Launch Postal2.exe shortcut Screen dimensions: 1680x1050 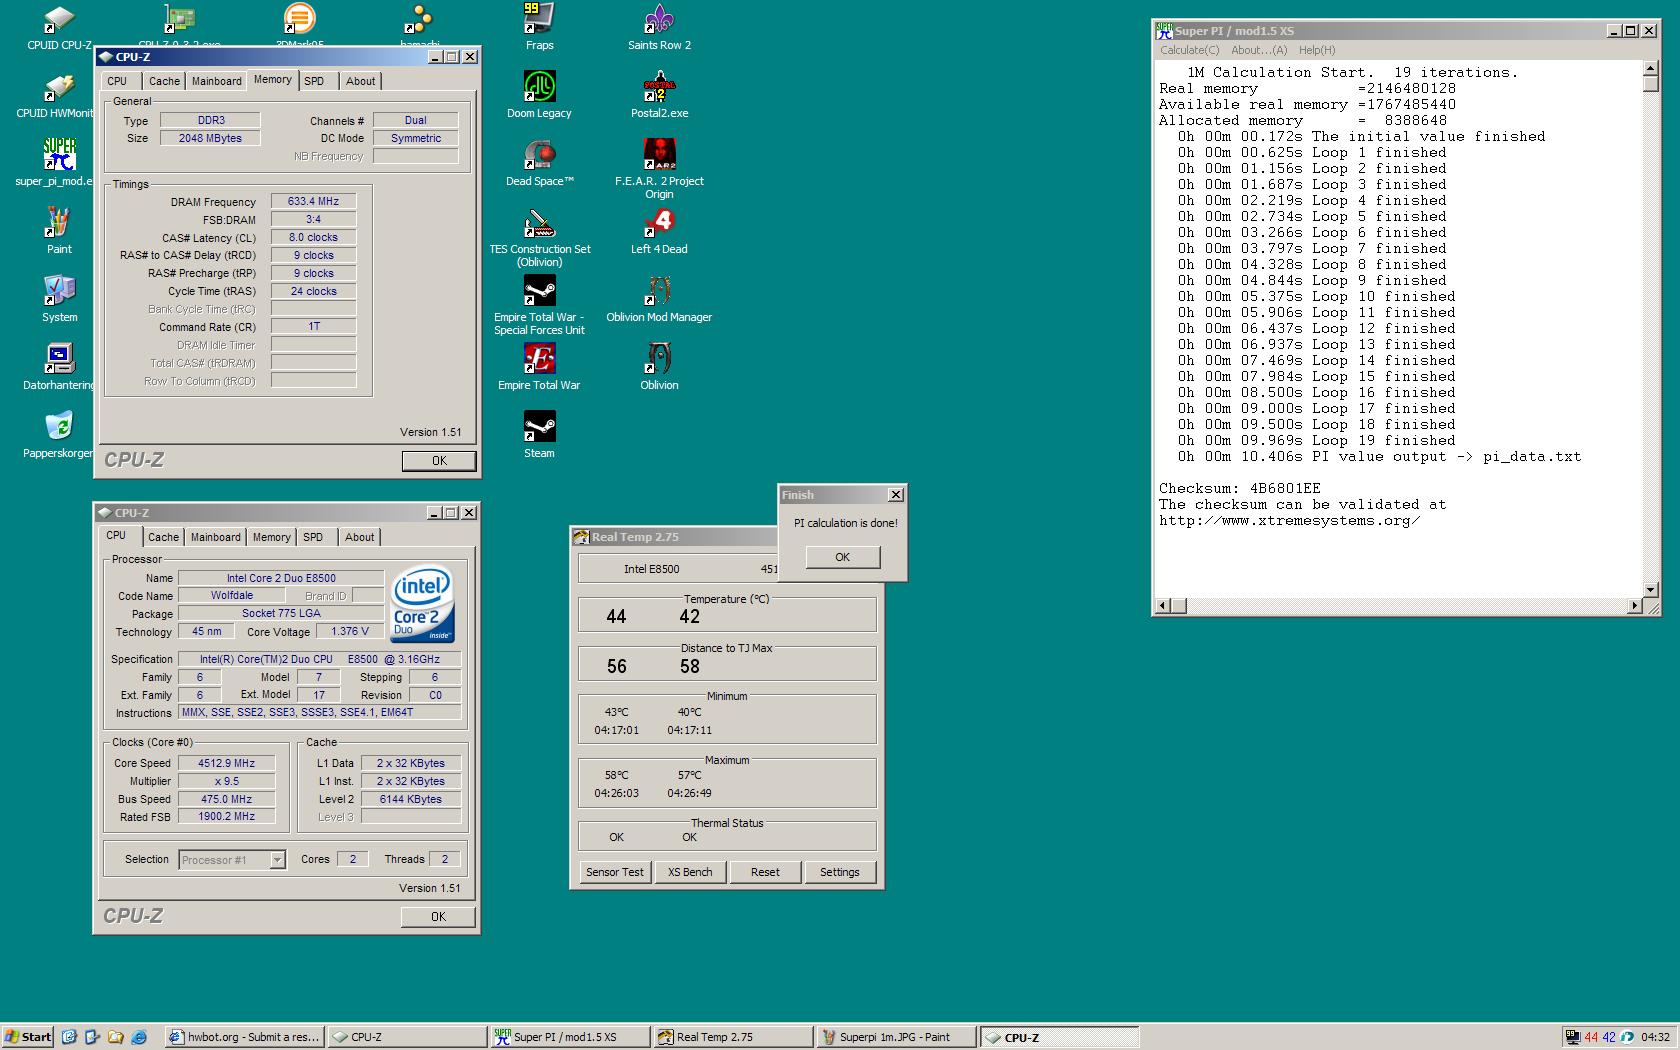(x=659, y=94)
